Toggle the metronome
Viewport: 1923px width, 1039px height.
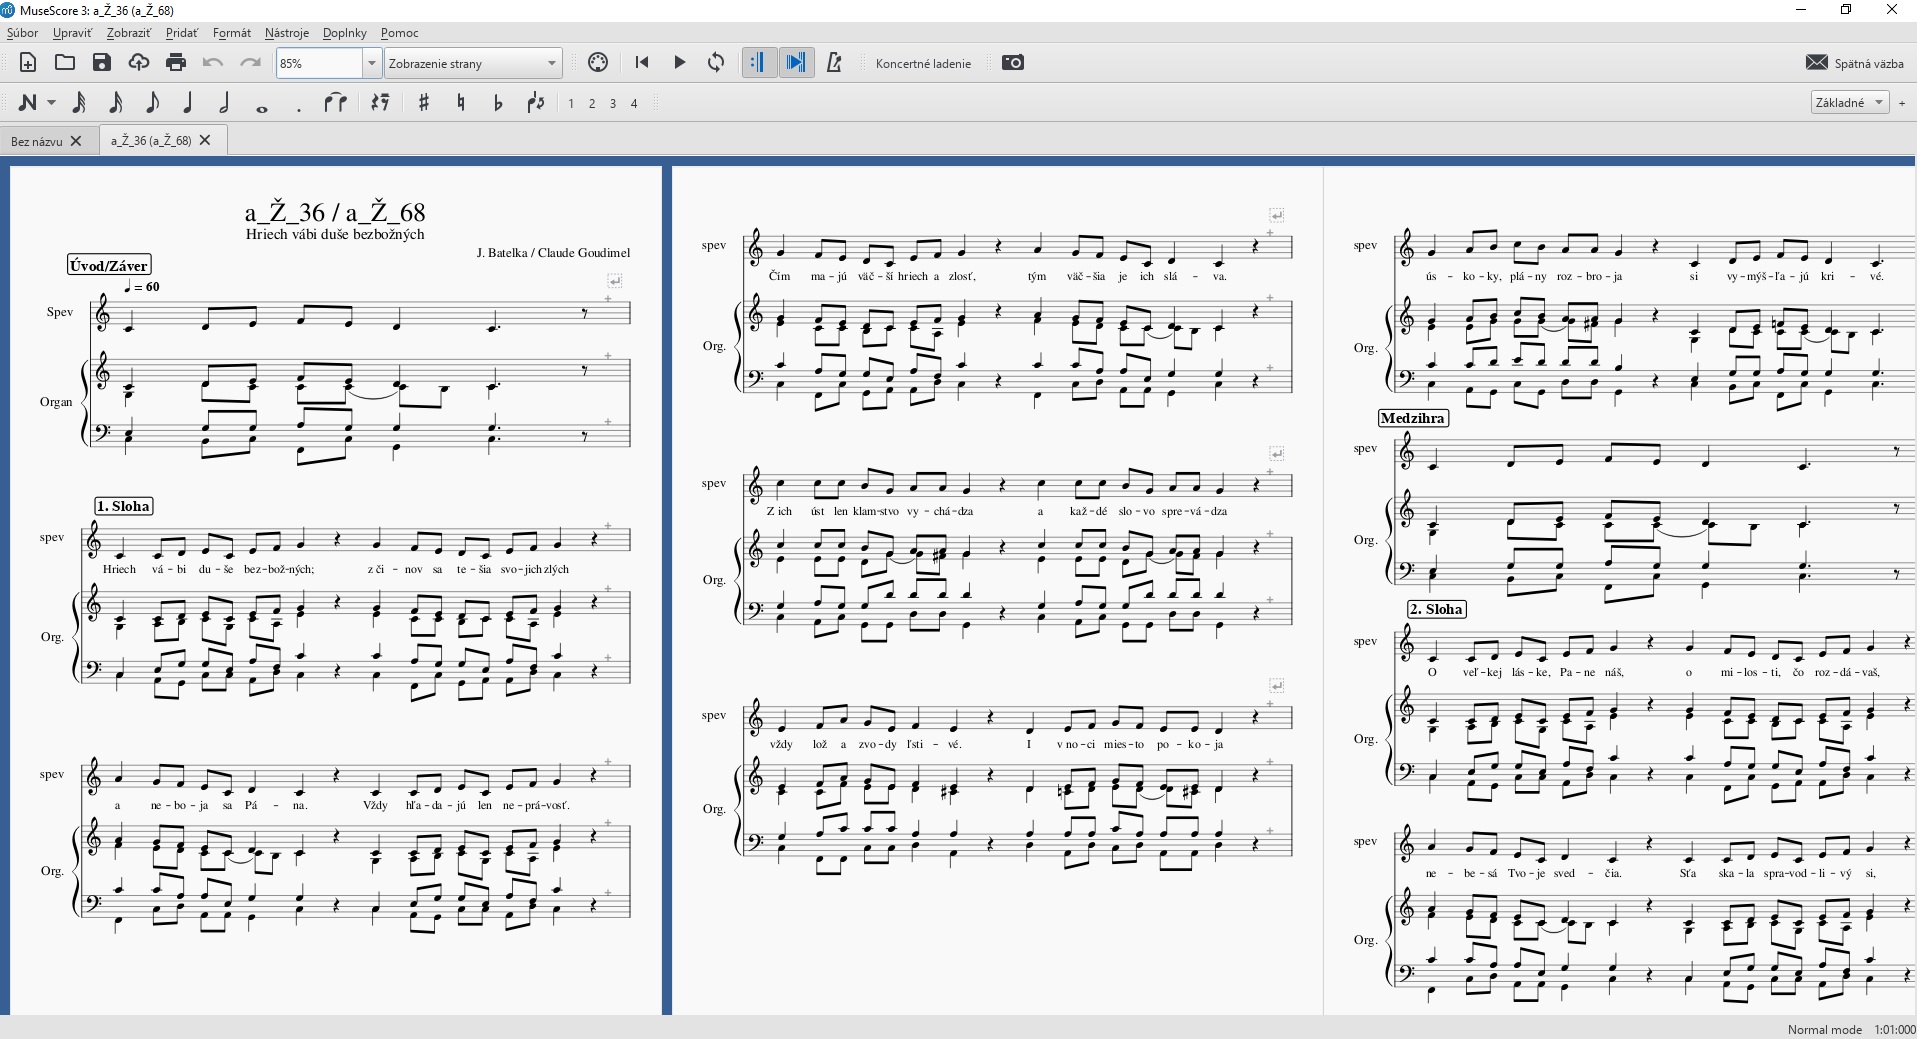point(834,63)
